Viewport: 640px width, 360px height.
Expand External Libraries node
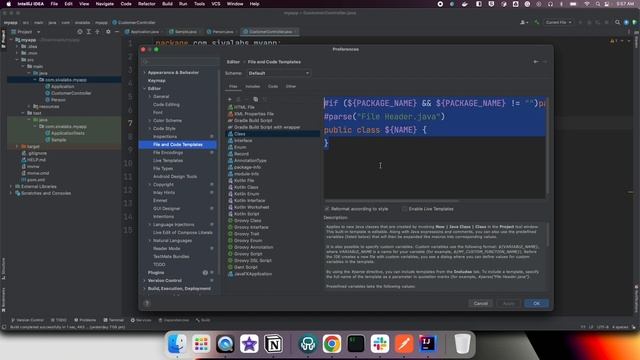(x=11, y=187)
